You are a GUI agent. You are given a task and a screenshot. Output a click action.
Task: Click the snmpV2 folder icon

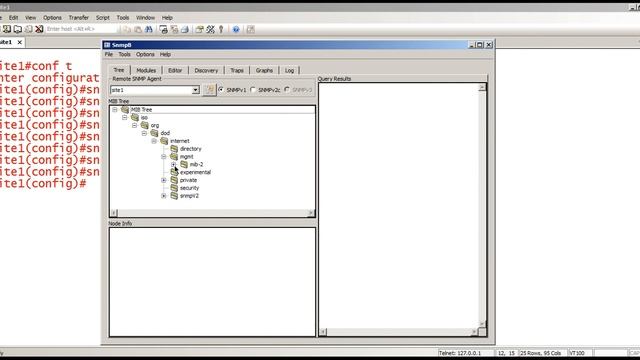point(174,196)
